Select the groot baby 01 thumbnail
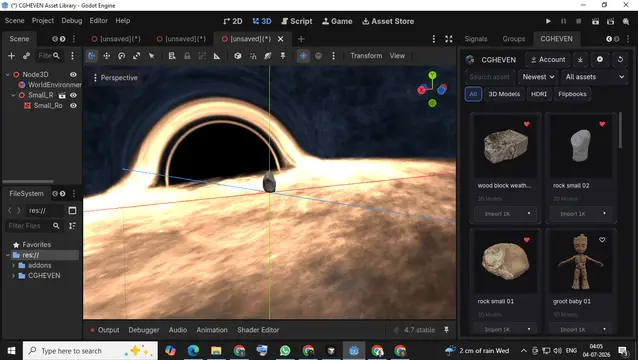 click(581, 261)
